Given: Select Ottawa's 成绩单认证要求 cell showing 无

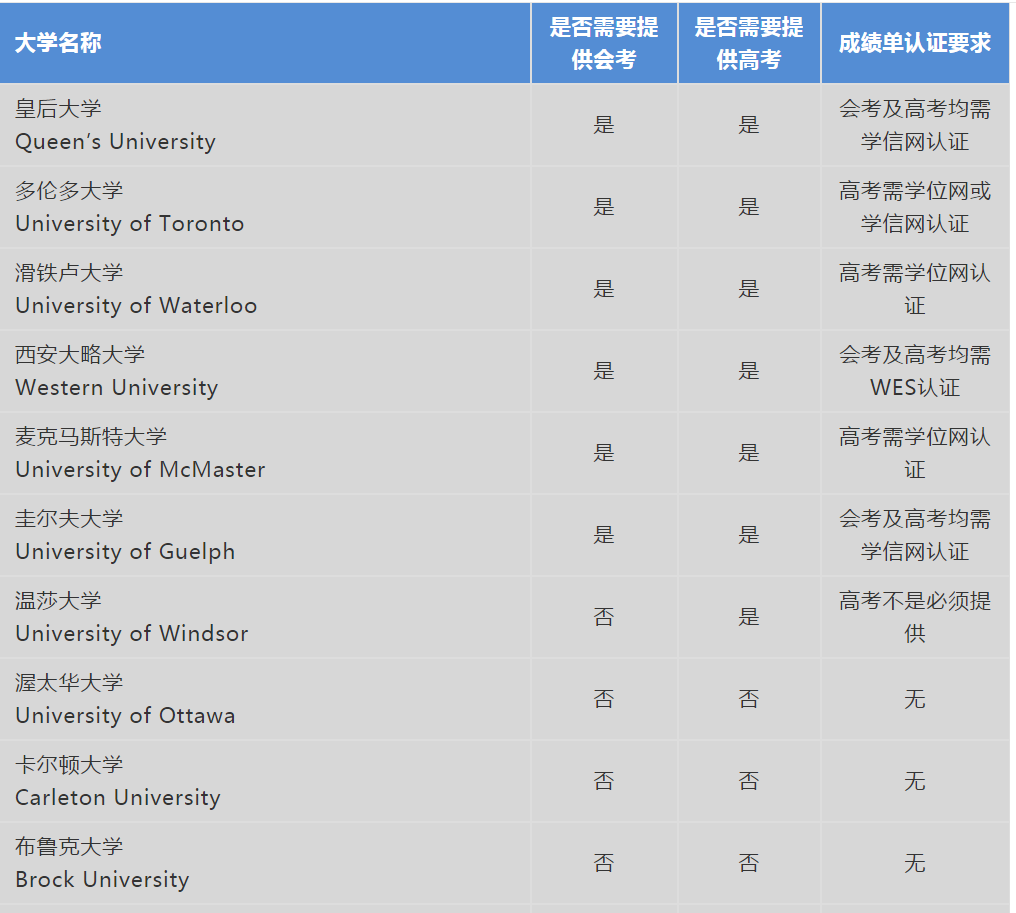Looking at the screenshot, I should 915,699.
